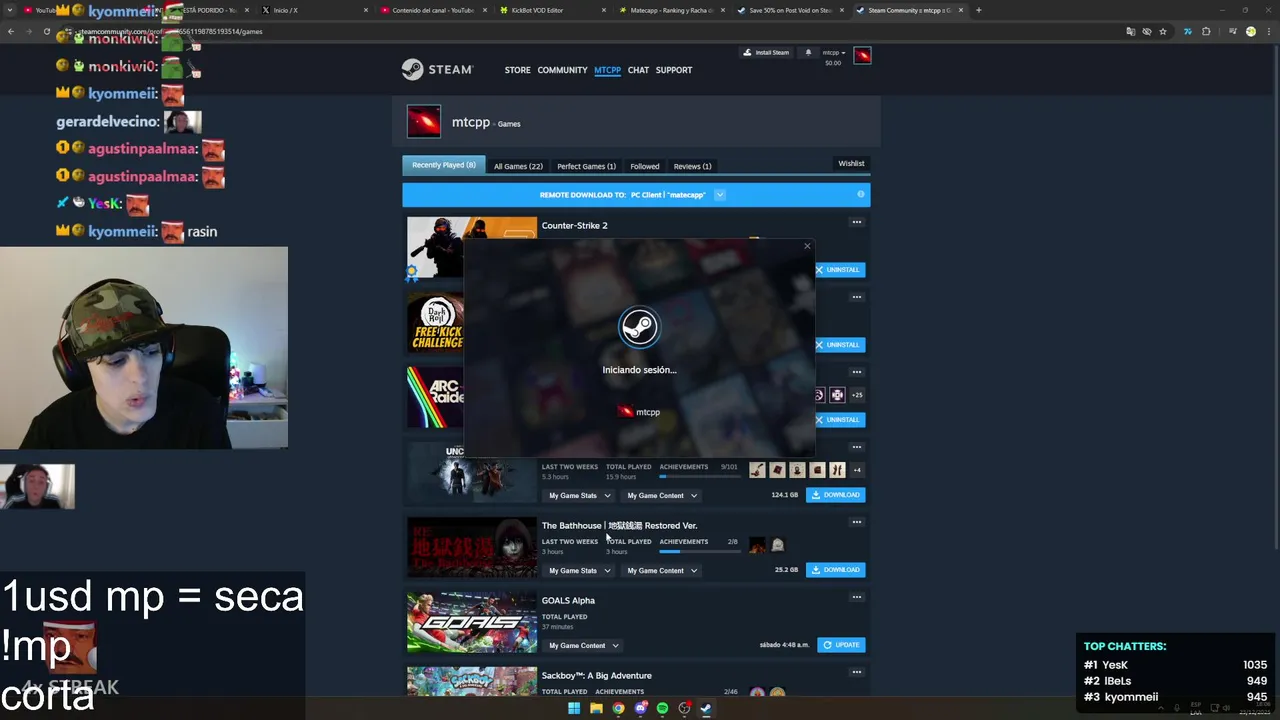Image resolution: width=1280 pixels, height=720 pixels.
Task: Open the STORE menu
Action: tap(517, 70)
